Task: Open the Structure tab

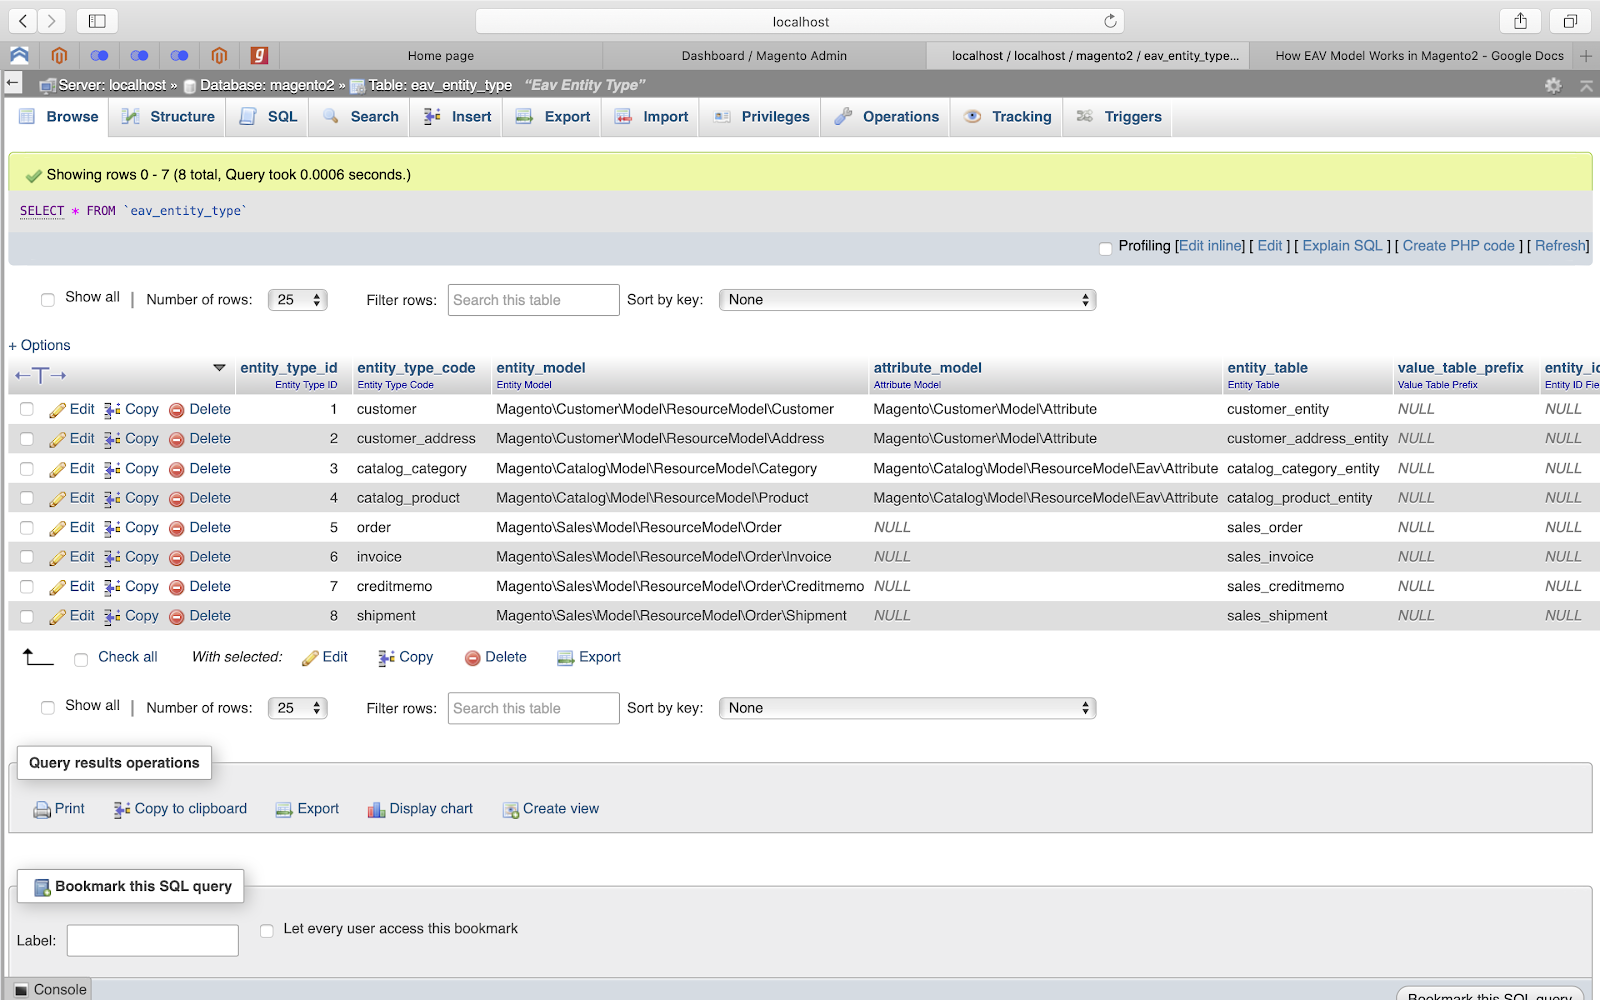Action: click(168, 117)
